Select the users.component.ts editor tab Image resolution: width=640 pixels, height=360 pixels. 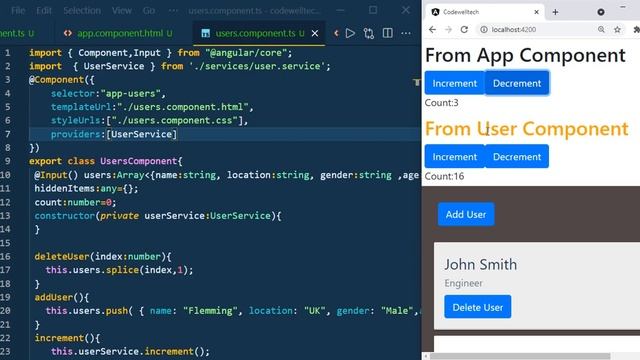259,33
